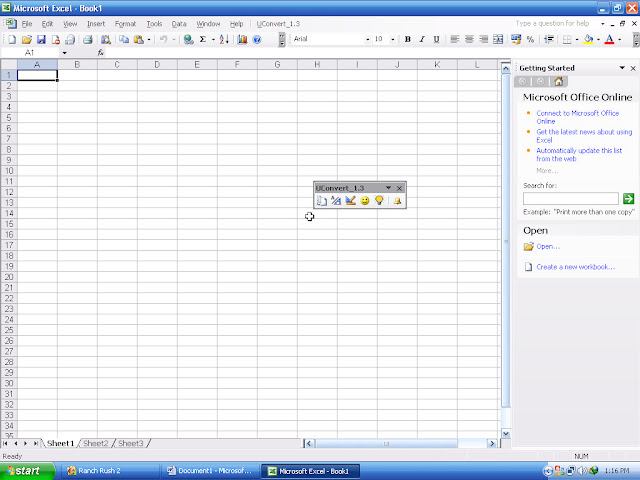This screenshot has width=640, height=480.
Task: Click the Merge and Center icon
Action: coord(498,39)
